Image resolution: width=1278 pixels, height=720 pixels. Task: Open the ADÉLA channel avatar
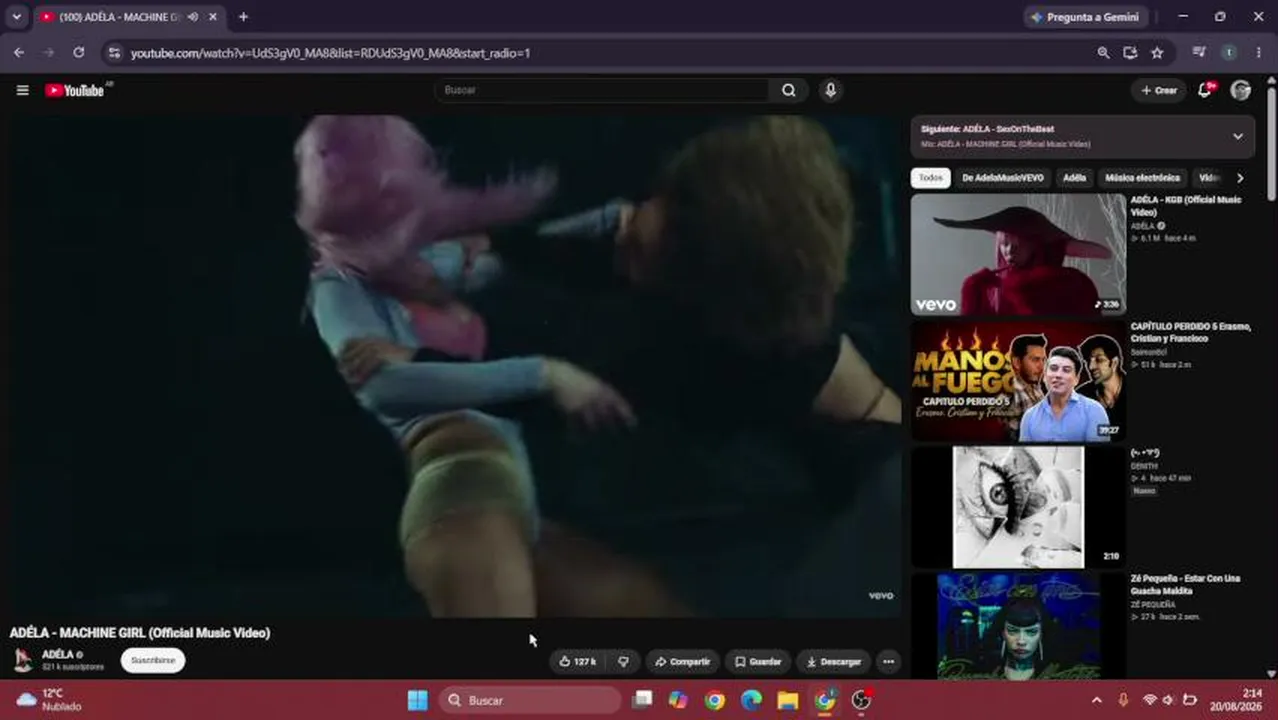tap(22, 660)
